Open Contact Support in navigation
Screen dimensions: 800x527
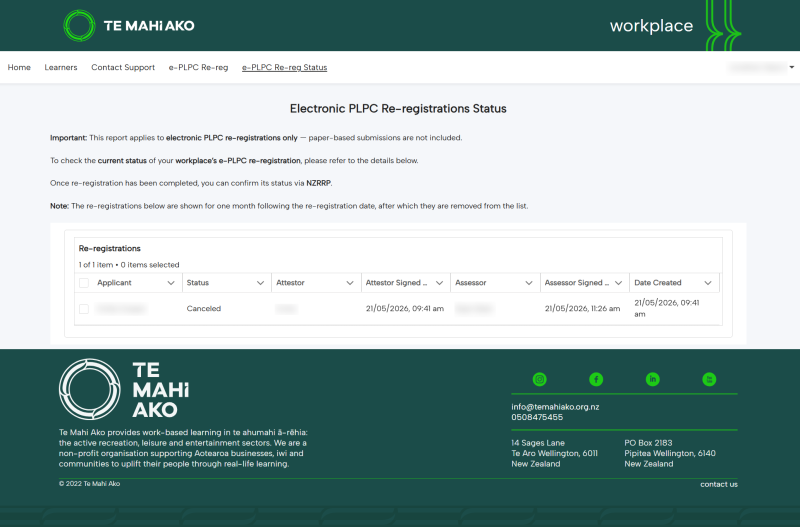(123, 67)
